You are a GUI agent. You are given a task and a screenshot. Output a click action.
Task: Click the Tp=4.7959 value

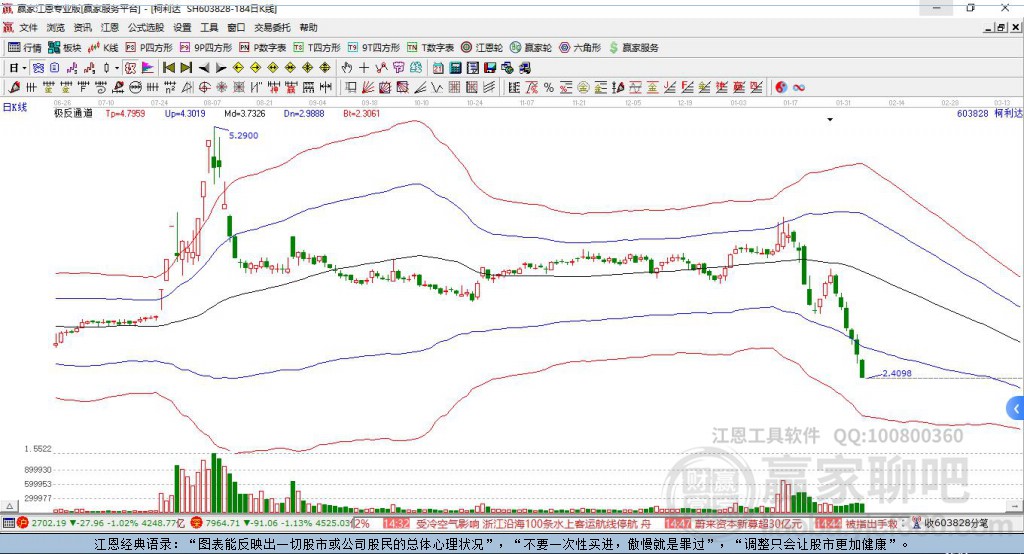[125, 113]
